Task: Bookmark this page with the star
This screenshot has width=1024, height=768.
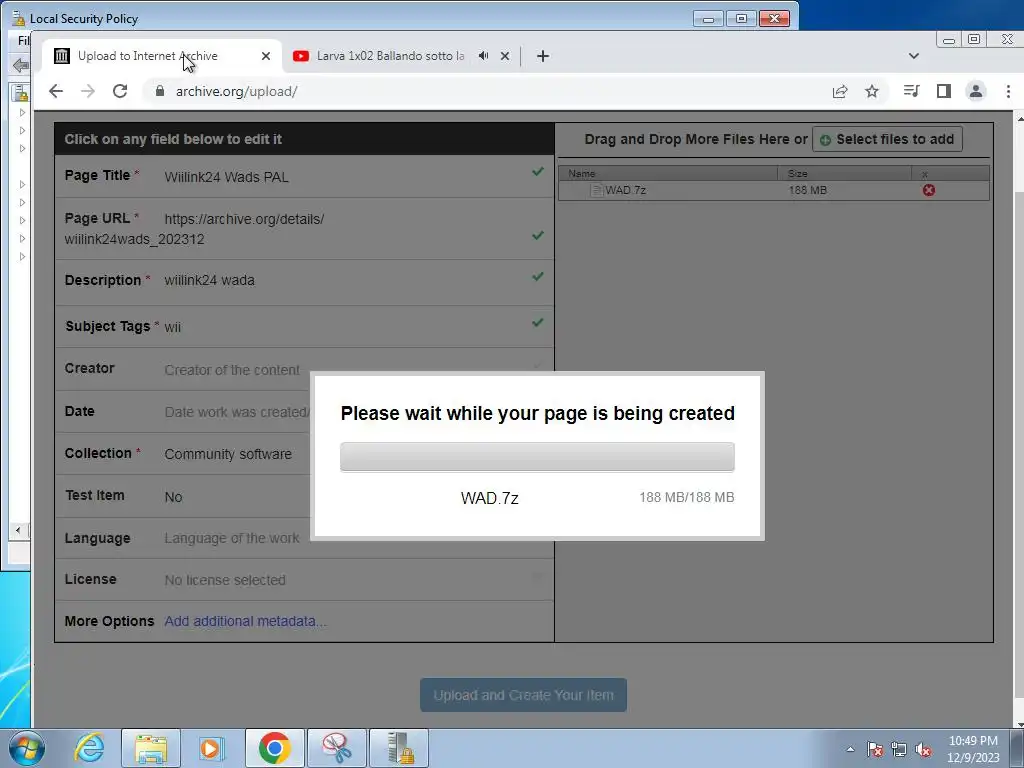Action: 872,91
